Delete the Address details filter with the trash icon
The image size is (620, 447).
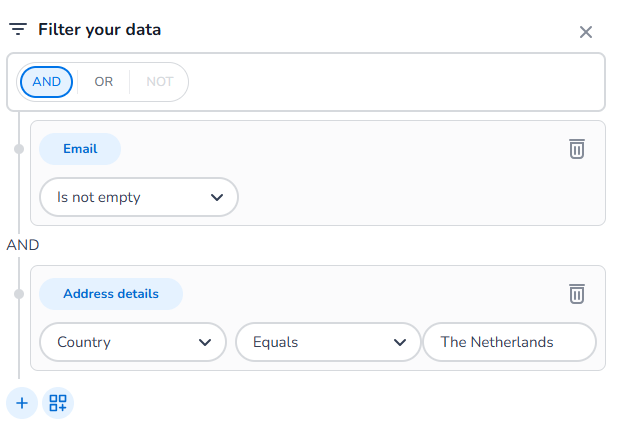click(577, 294)
